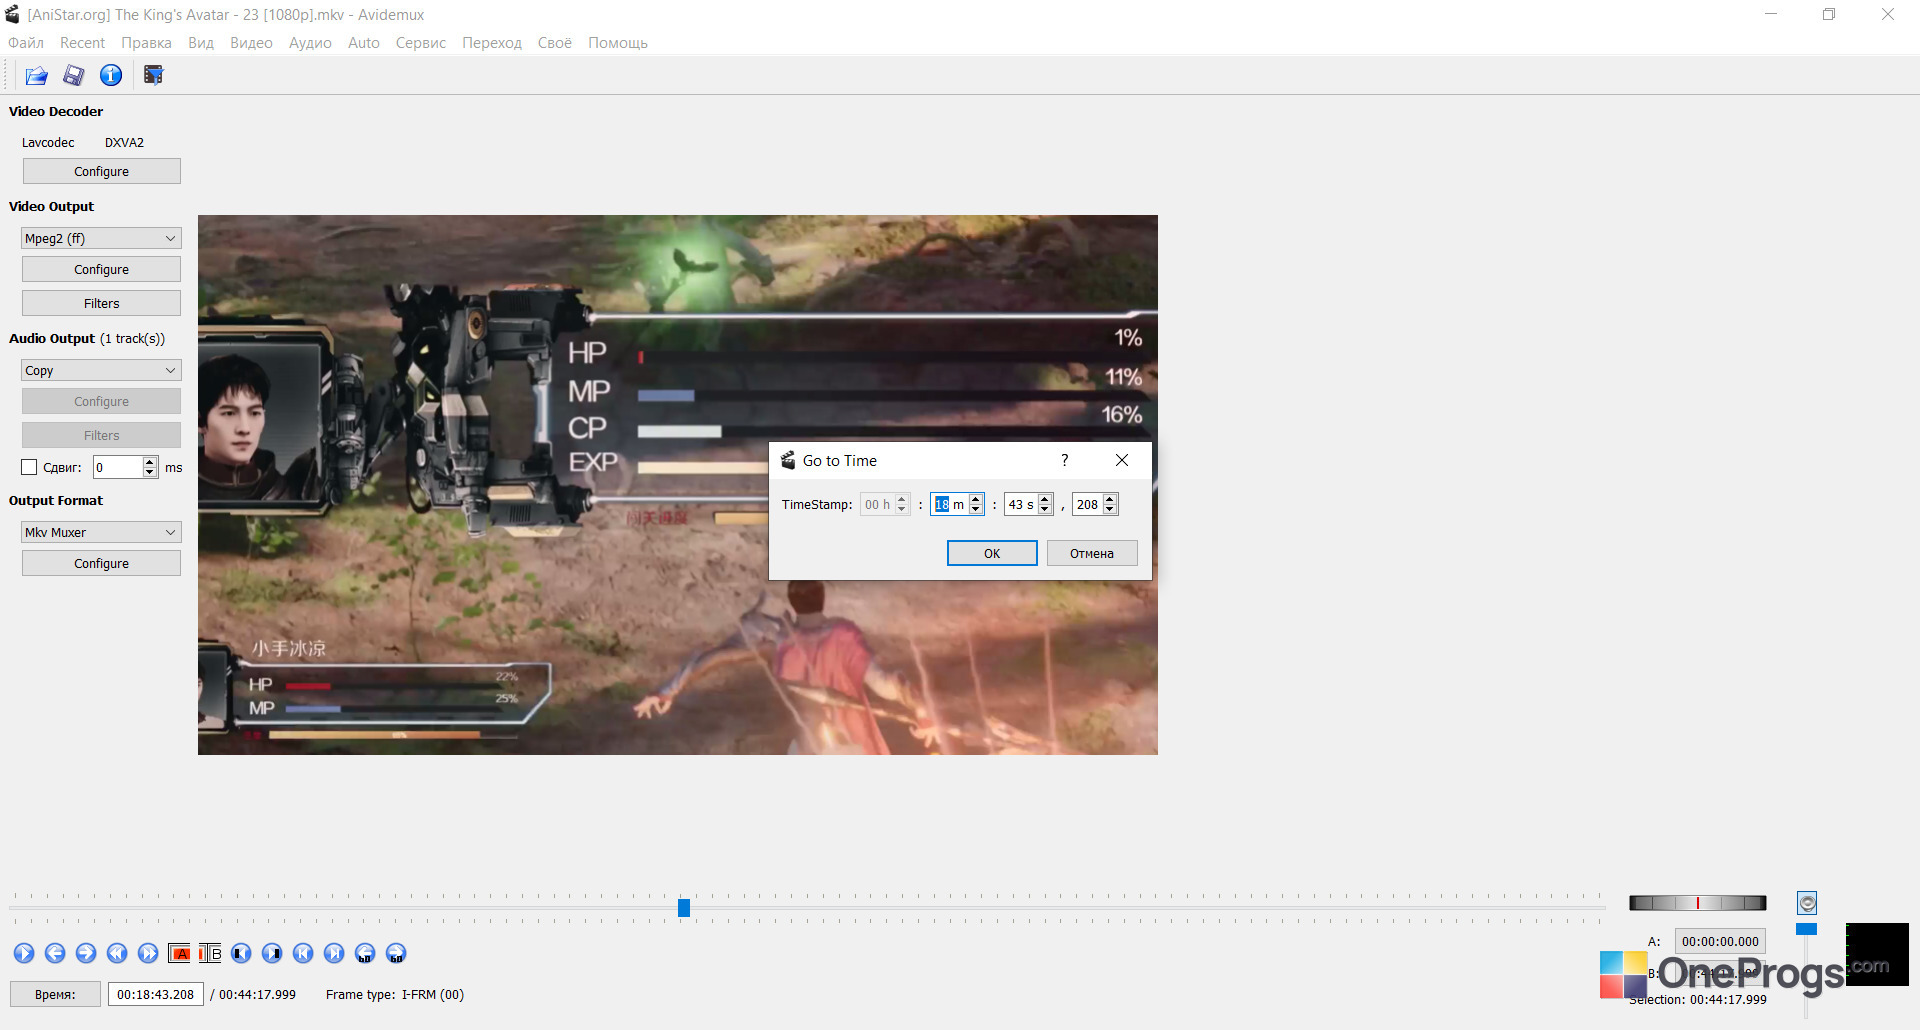Jump to next keyframe double-right icon
1920x1030 pixels.
(x=148, y=953)
